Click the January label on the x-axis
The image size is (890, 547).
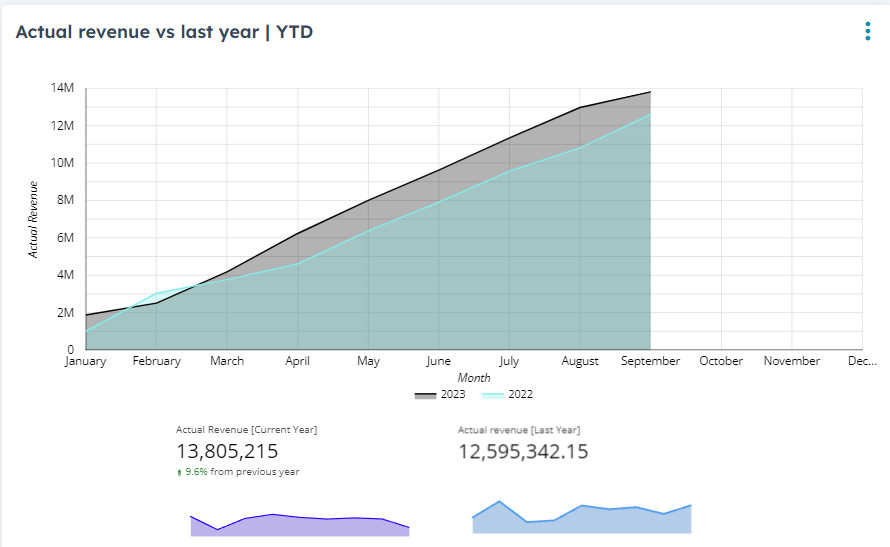(x=85, y=361)
